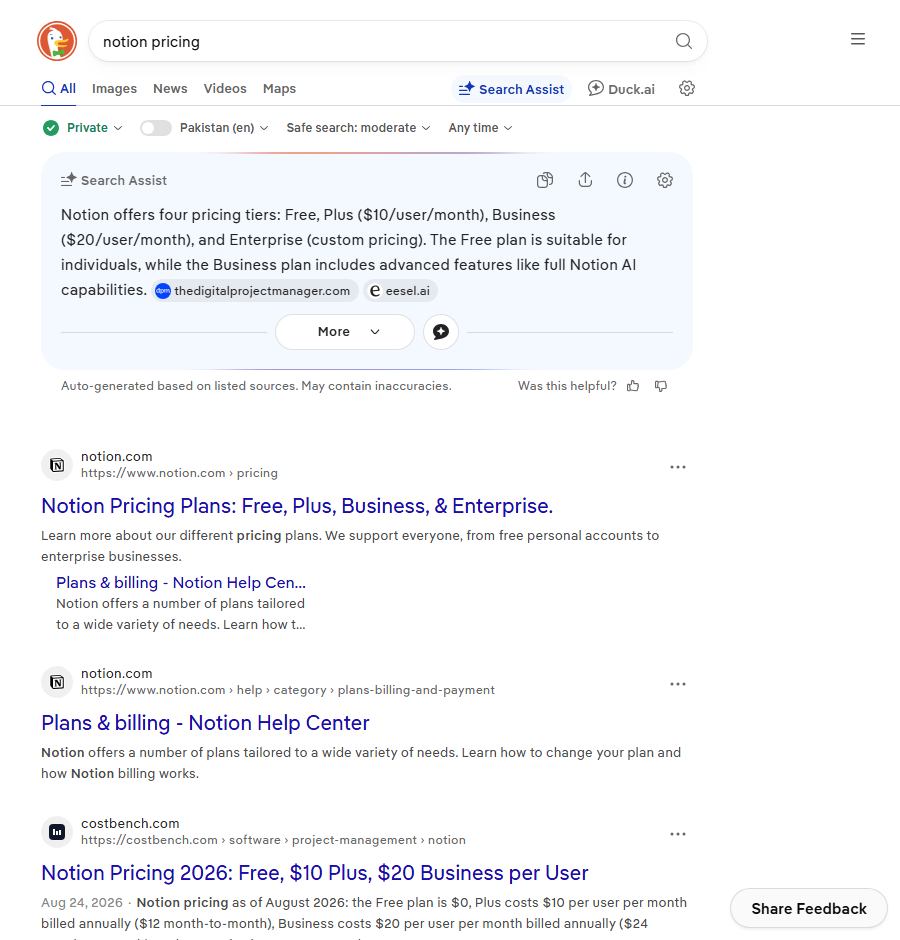Screen dimensions: 900x940
Task: Open eesel.ai source chip
Action: coord(400,291)
